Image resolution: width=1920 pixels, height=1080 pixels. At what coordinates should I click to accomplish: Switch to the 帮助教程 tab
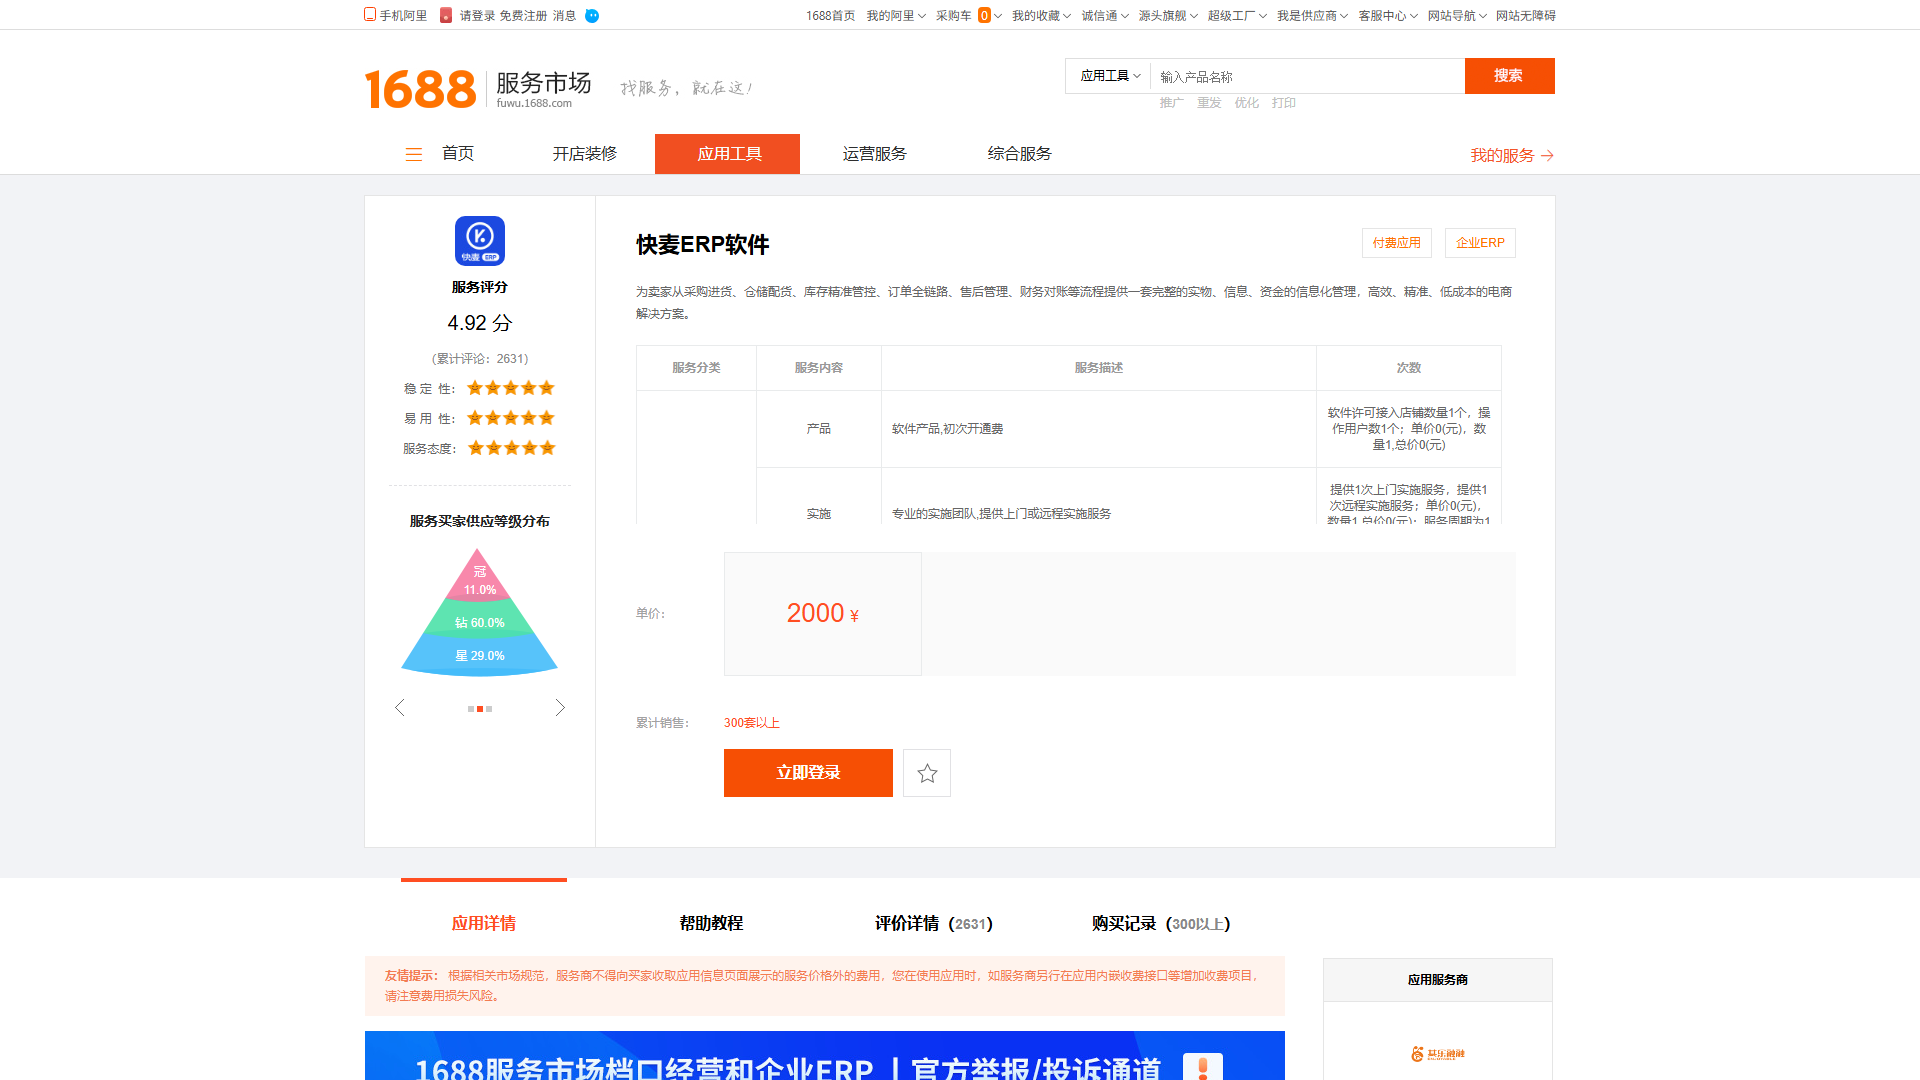coord(711,923)
